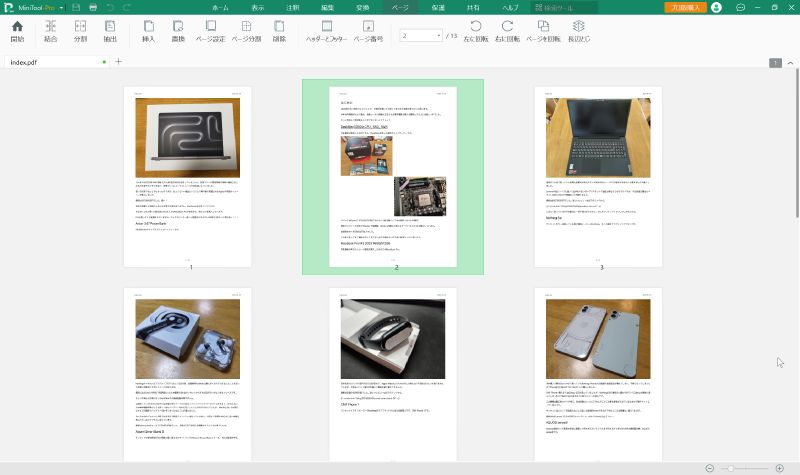Open the ホーム menu tab
Screen dimensions: 800x475
pyautogui.click(x=220, y=8)
